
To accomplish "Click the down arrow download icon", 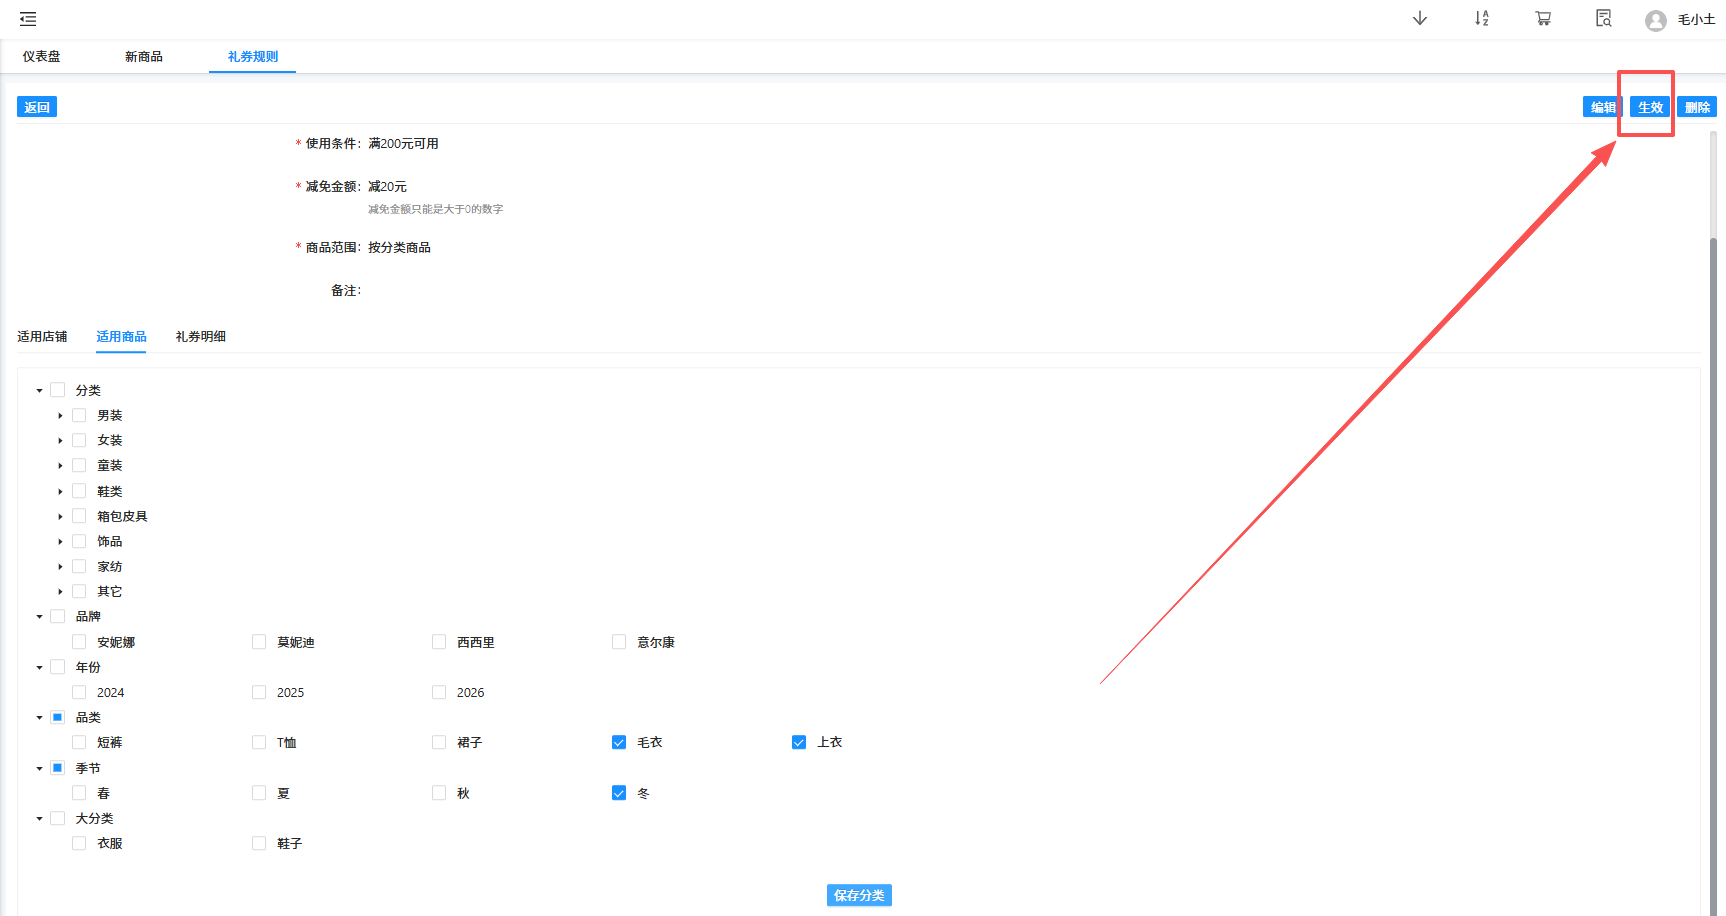I will (1419, 19).
